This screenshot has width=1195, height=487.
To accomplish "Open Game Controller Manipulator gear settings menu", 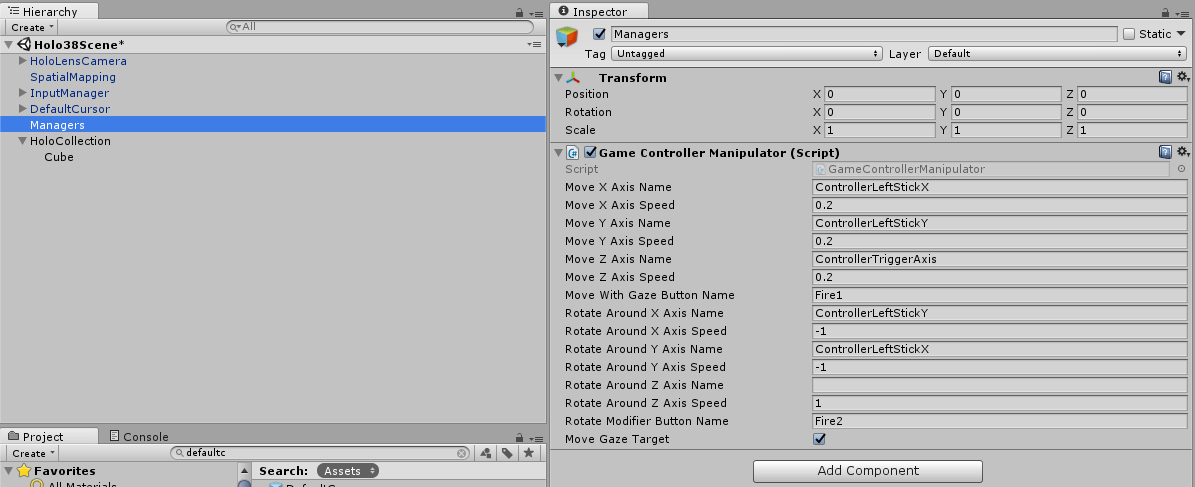I will [x=1182, y=152].
